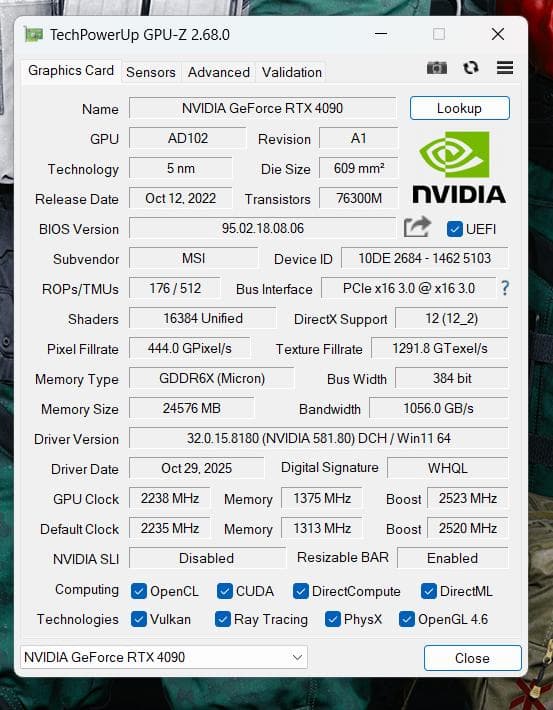The image size is (553, 710).
Task: Open the GPU selection dropdown at bottom
Action: point(164,657)
